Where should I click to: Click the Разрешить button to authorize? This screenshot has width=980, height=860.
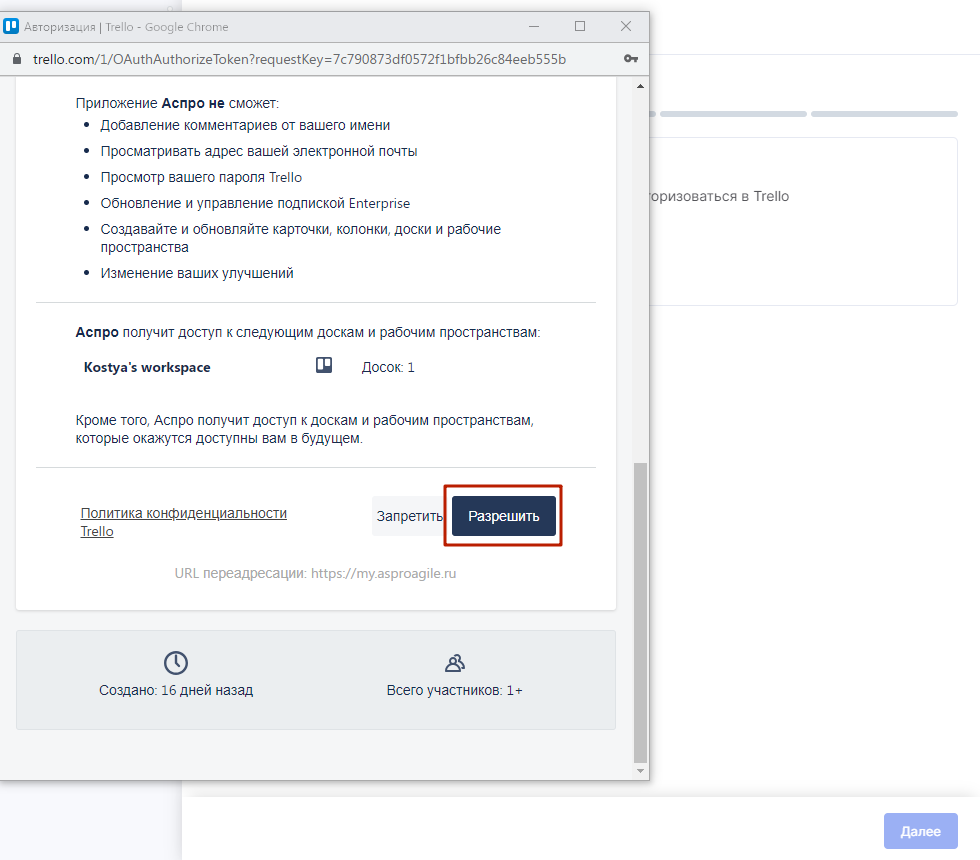click(504, 516)
